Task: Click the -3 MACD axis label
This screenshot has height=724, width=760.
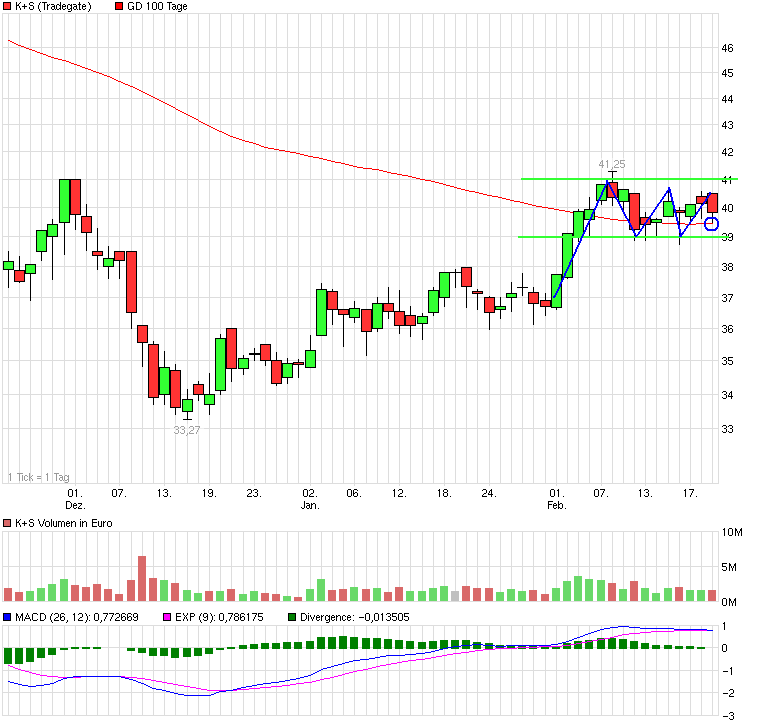Action: (728, 716)
